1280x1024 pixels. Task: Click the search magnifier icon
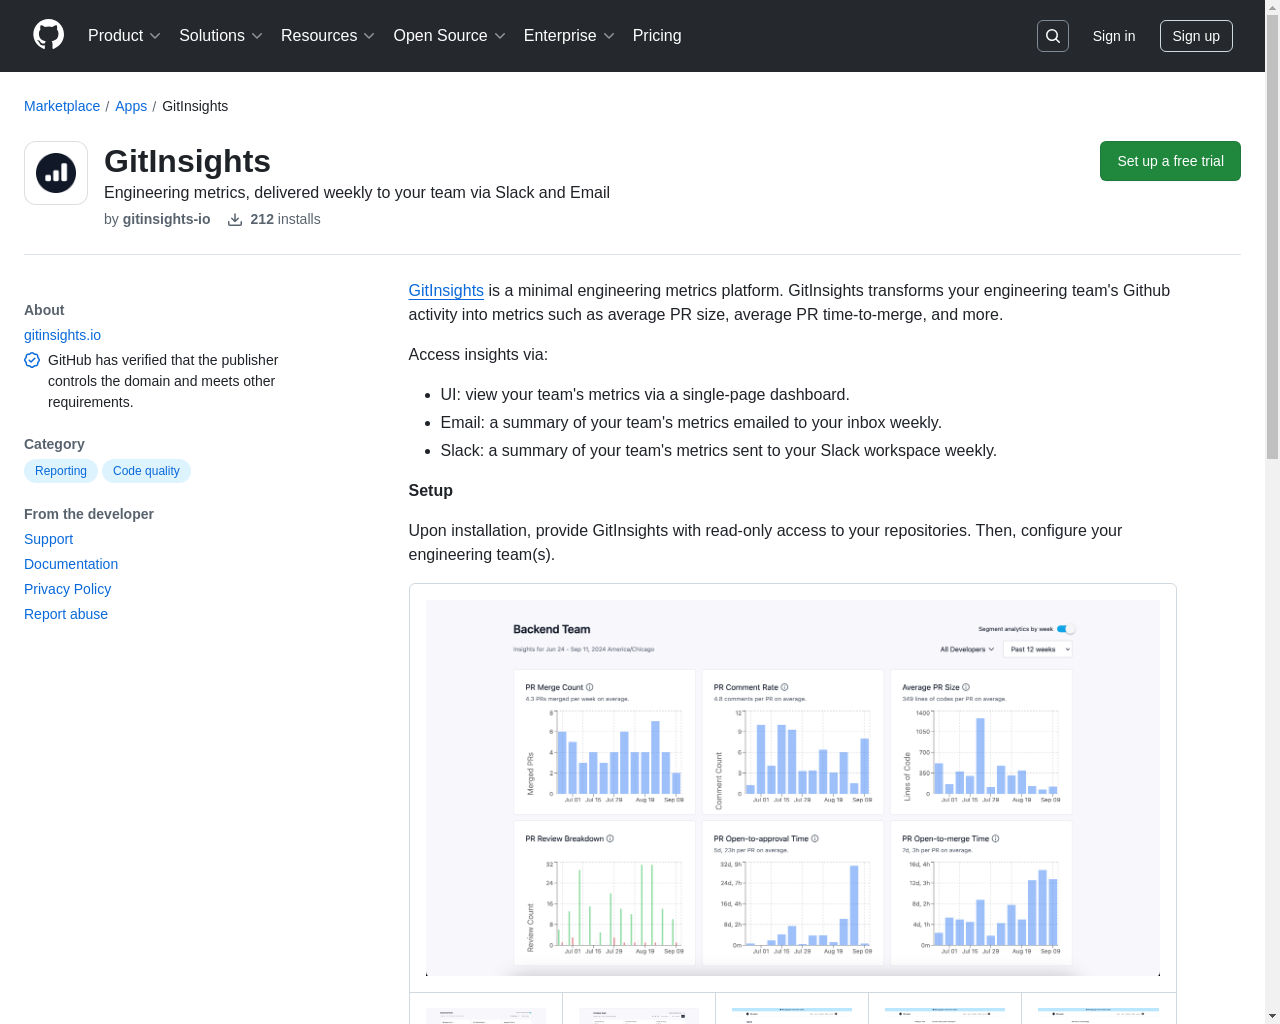1053,36
